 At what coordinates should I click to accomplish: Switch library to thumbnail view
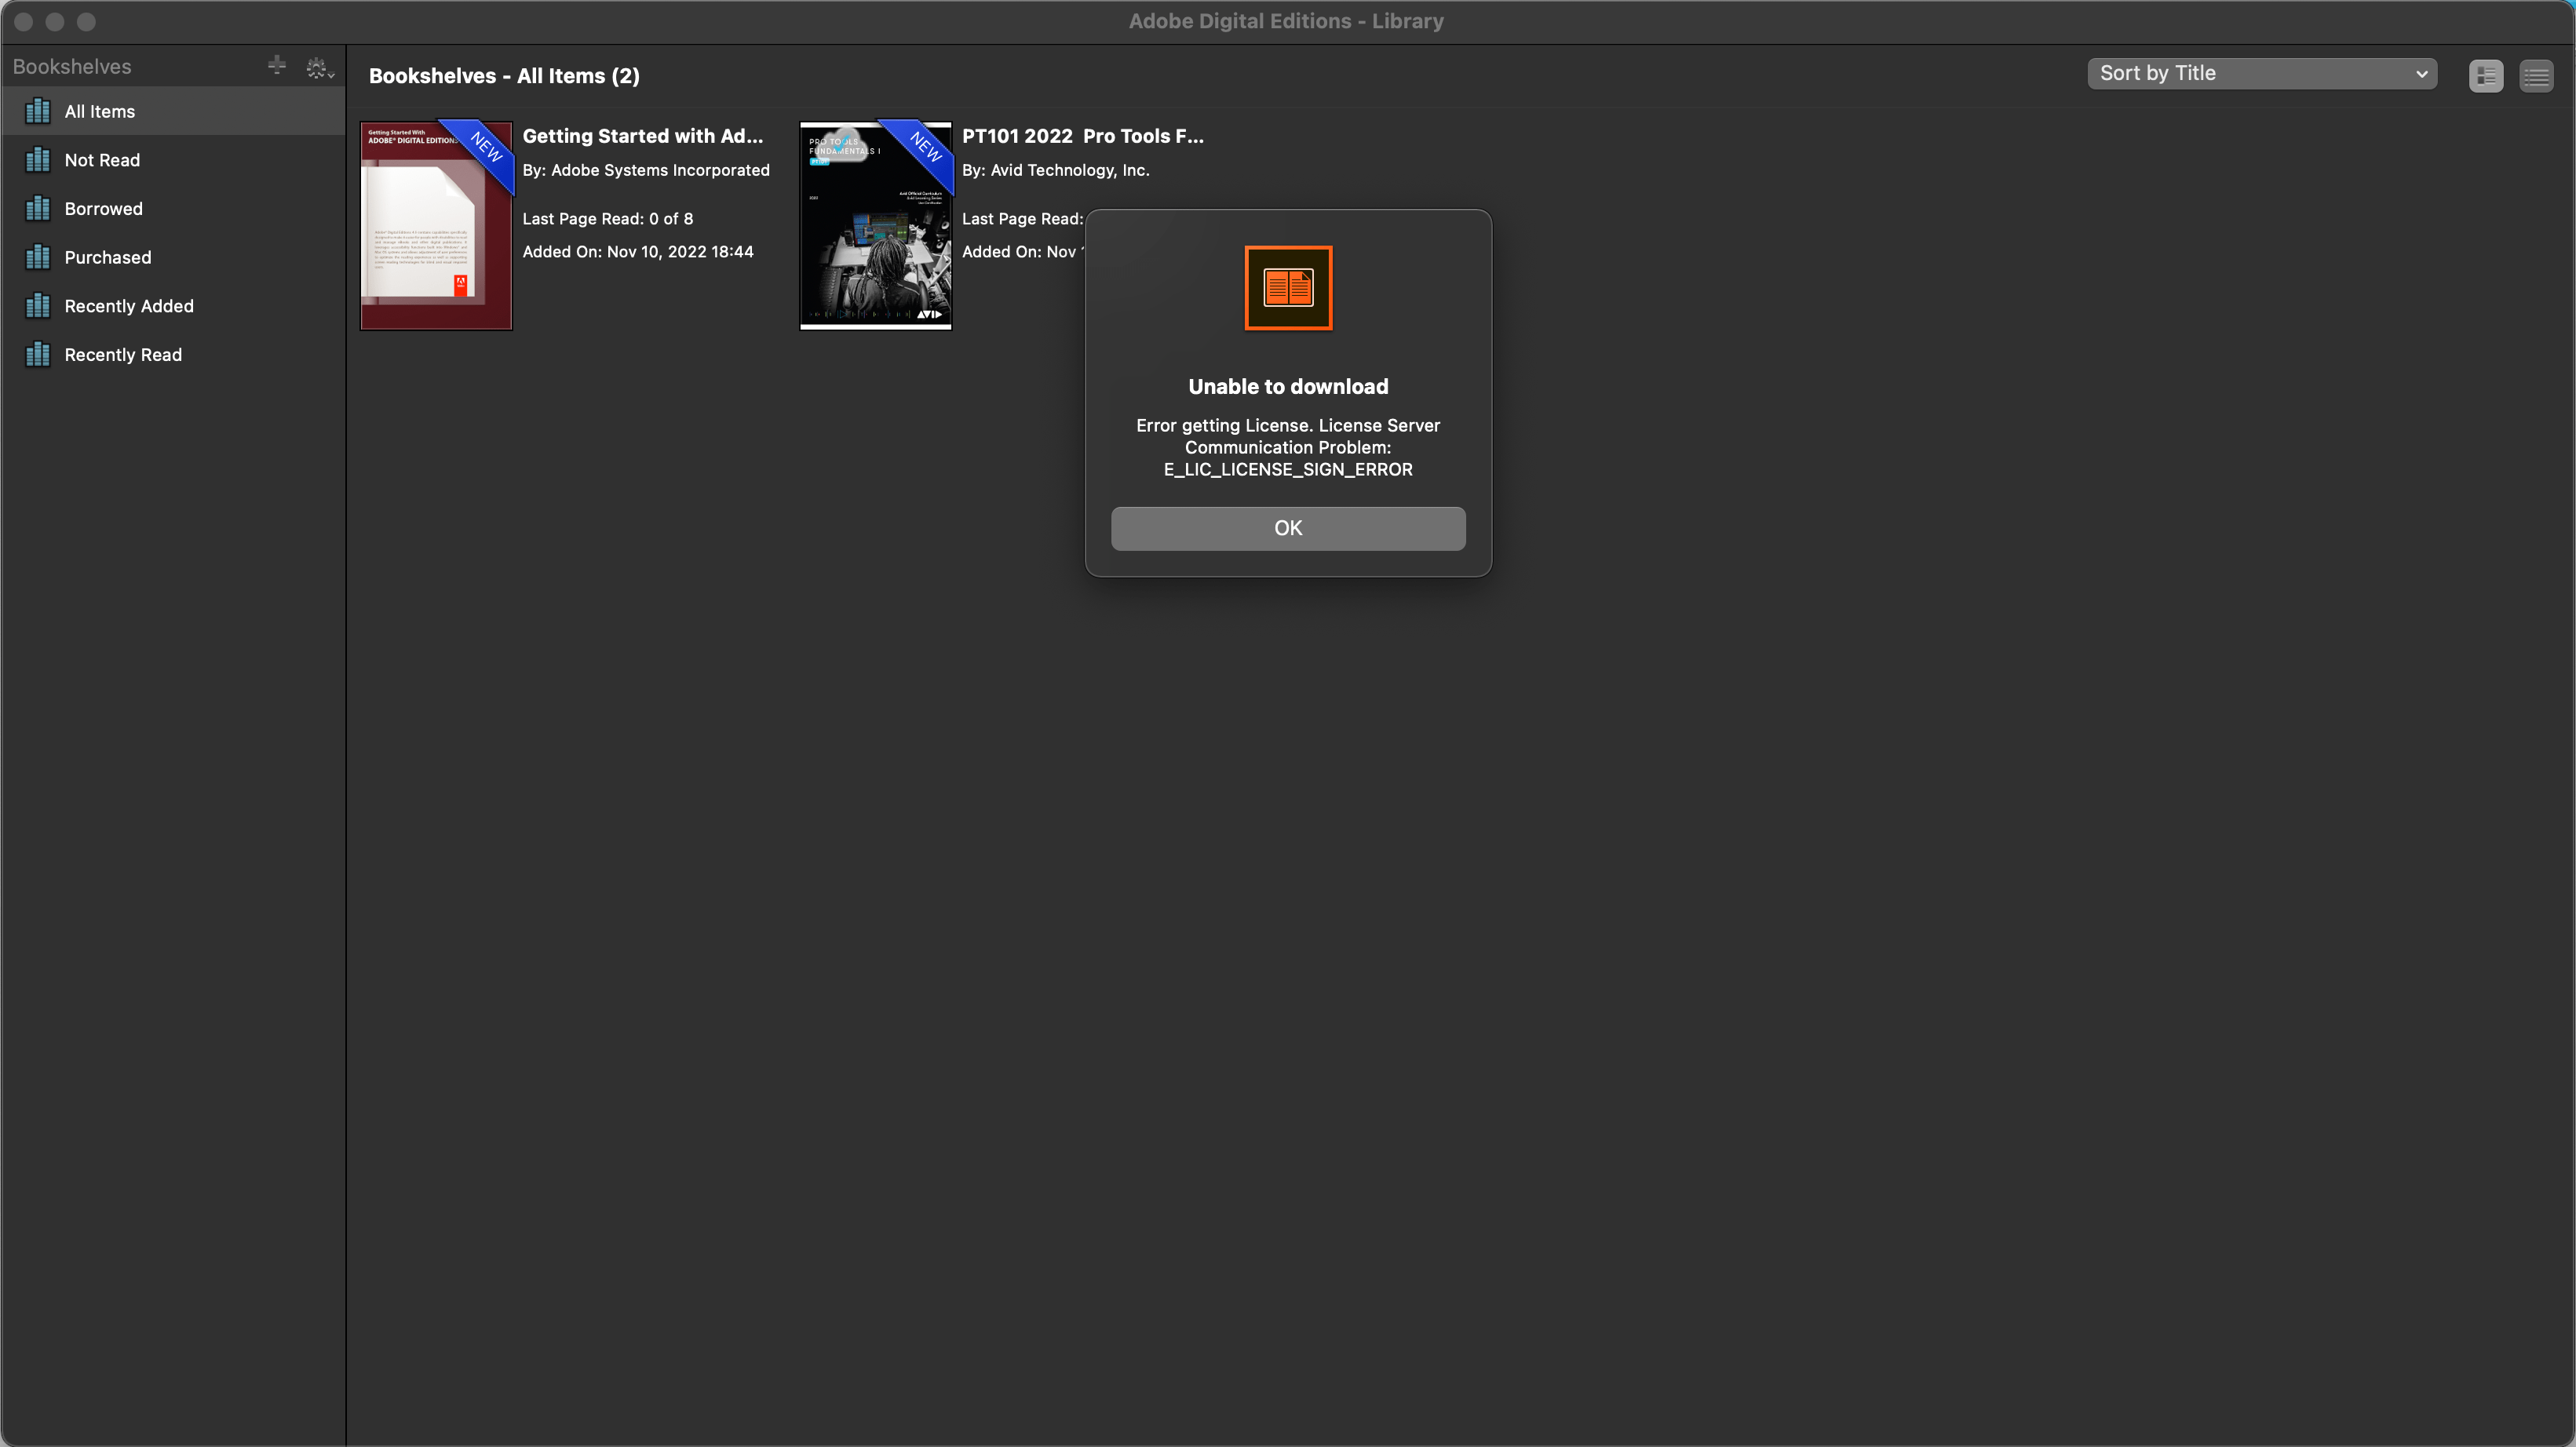2486,75
